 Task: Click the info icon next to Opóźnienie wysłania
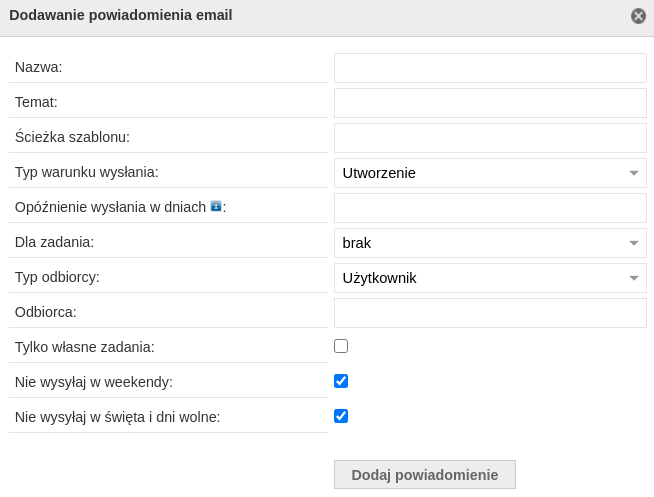216,206
